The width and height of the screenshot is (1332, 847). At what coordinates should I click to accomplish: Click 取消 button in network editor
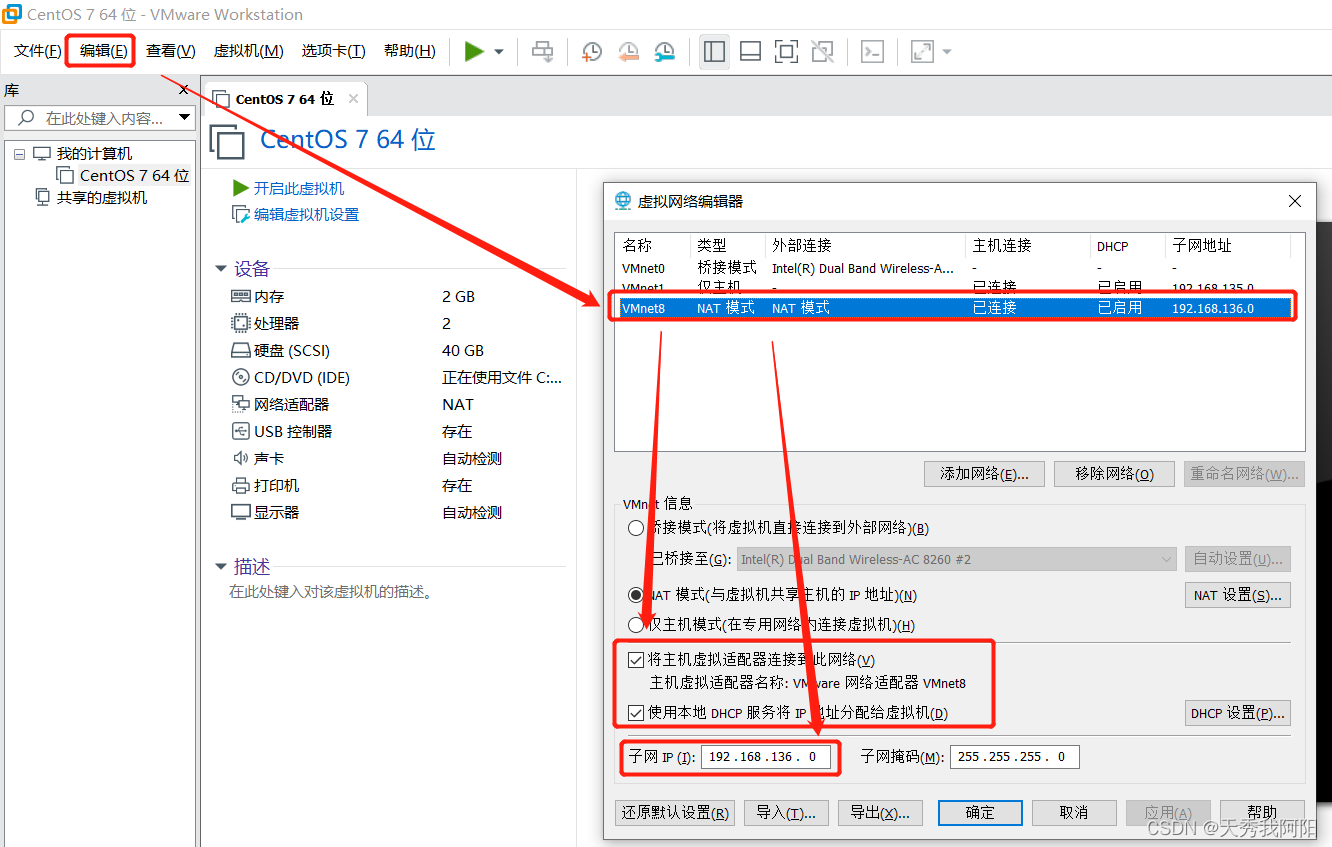pyautogui.click(x=1074, y=812)
